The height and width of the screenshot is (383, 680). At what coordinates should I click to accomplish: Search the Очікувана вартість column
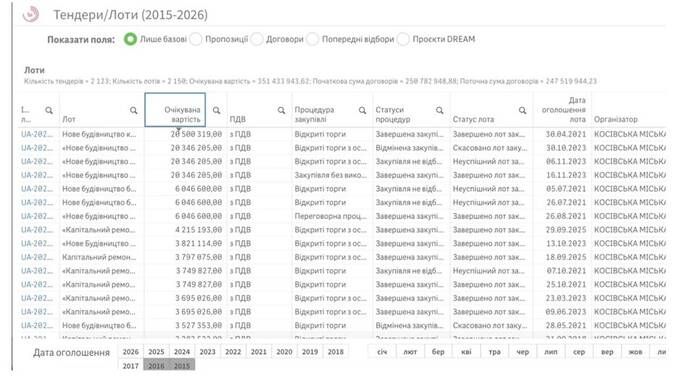pos(216,111)
